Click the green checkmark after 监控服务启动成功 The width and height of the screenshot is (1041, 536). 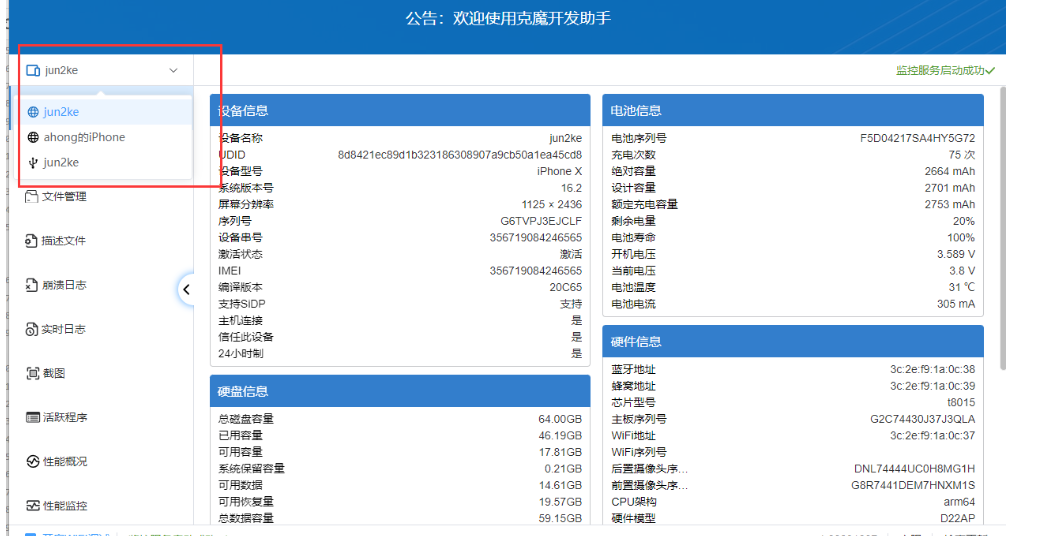pyautogui.click(x=990, y=70)
